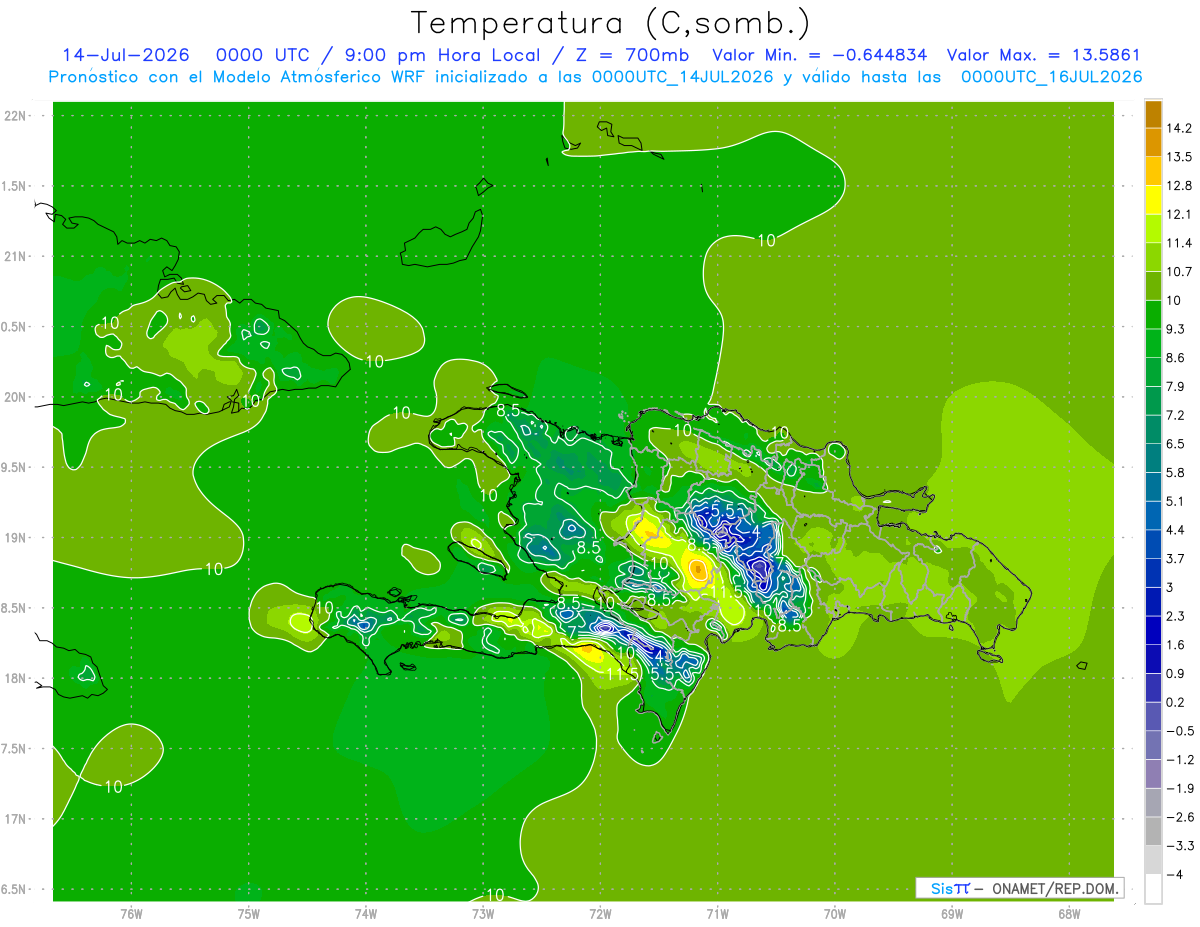
Task: Click the "11.4" colorbar value
Action: (1179, 243)
